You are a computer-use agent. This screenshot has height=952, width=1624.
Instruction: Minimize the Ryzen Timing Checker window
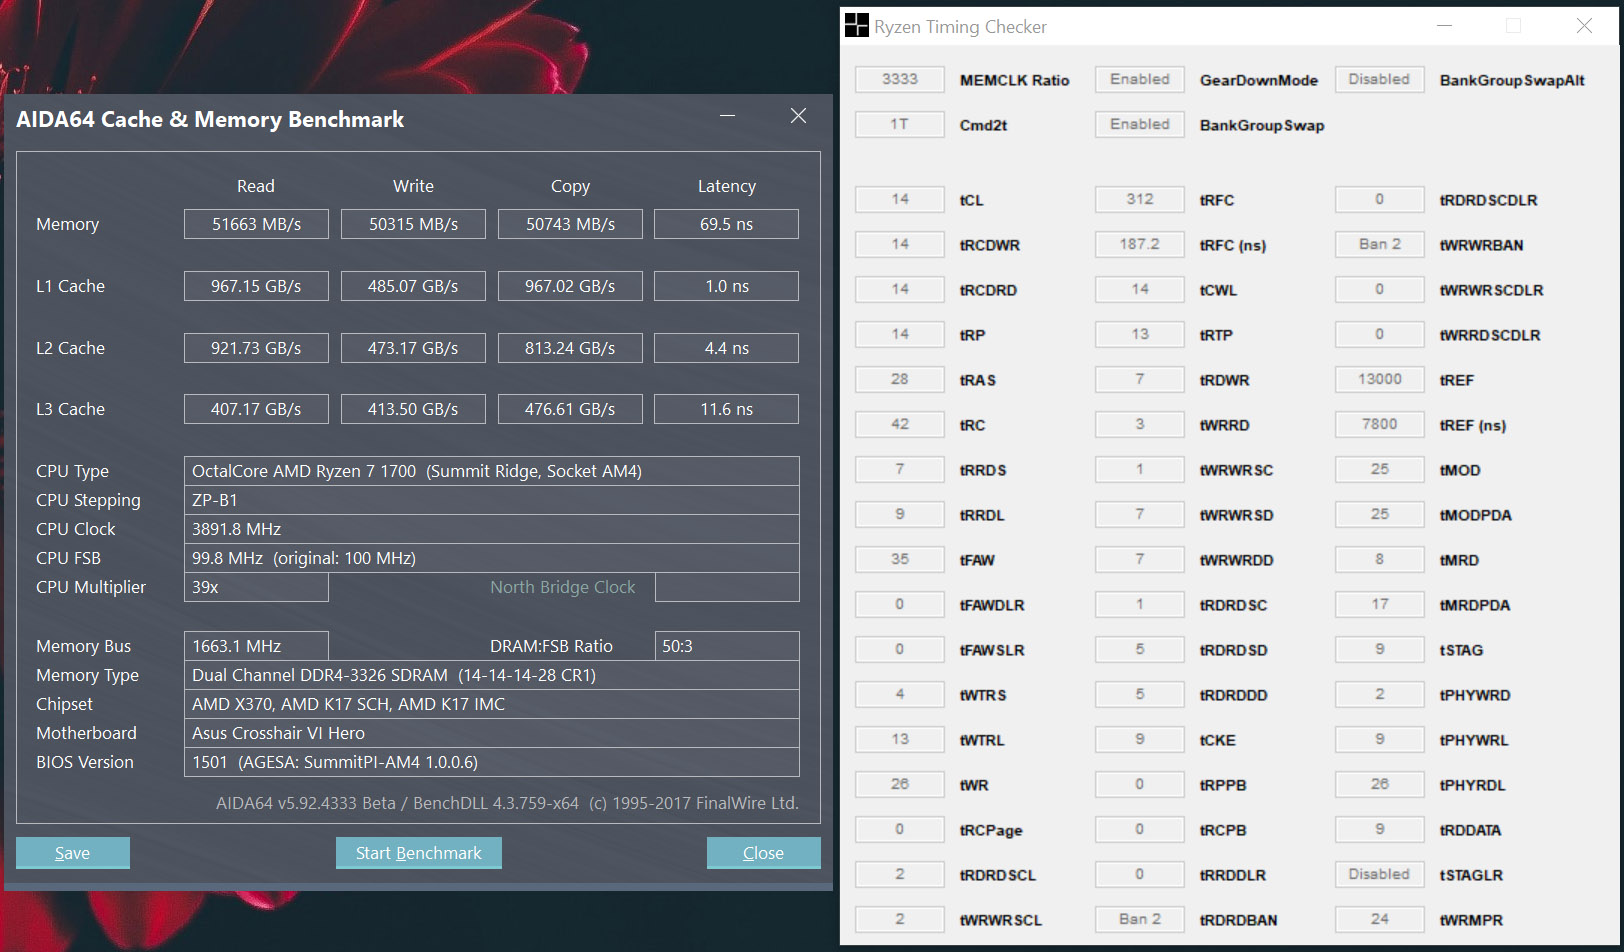(1444, 26)
